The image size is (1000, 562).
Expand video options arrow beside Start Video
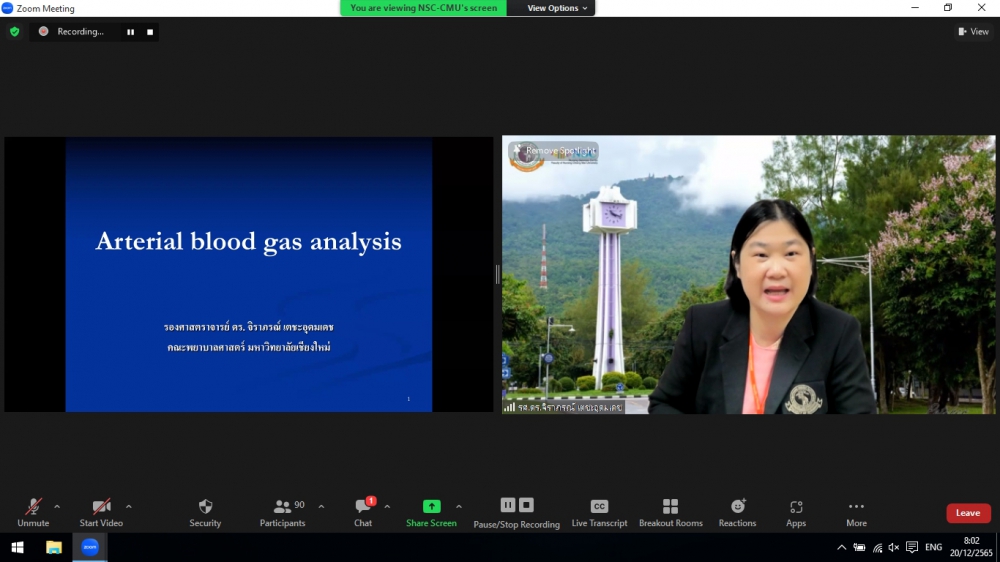click(x=129, y=506)
